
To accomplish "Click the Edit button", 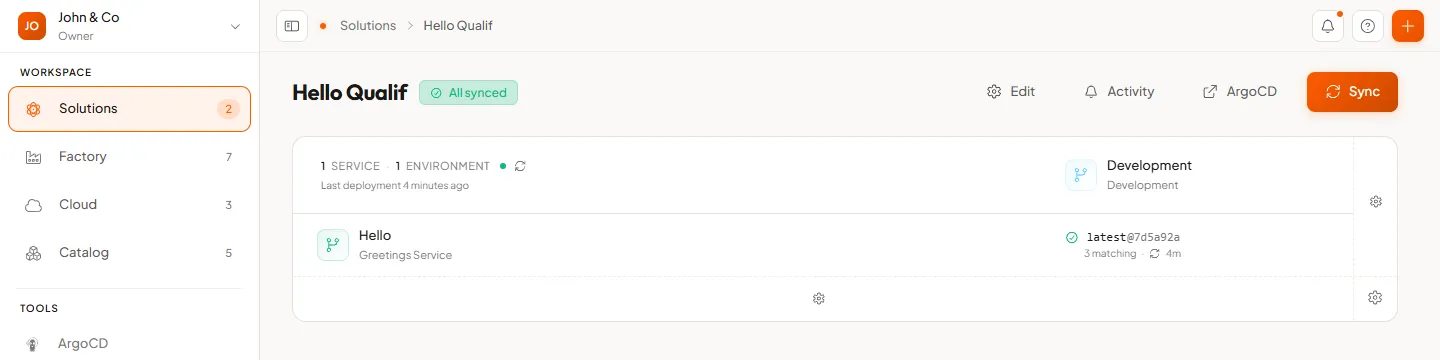I will (x=1011, y=92).
